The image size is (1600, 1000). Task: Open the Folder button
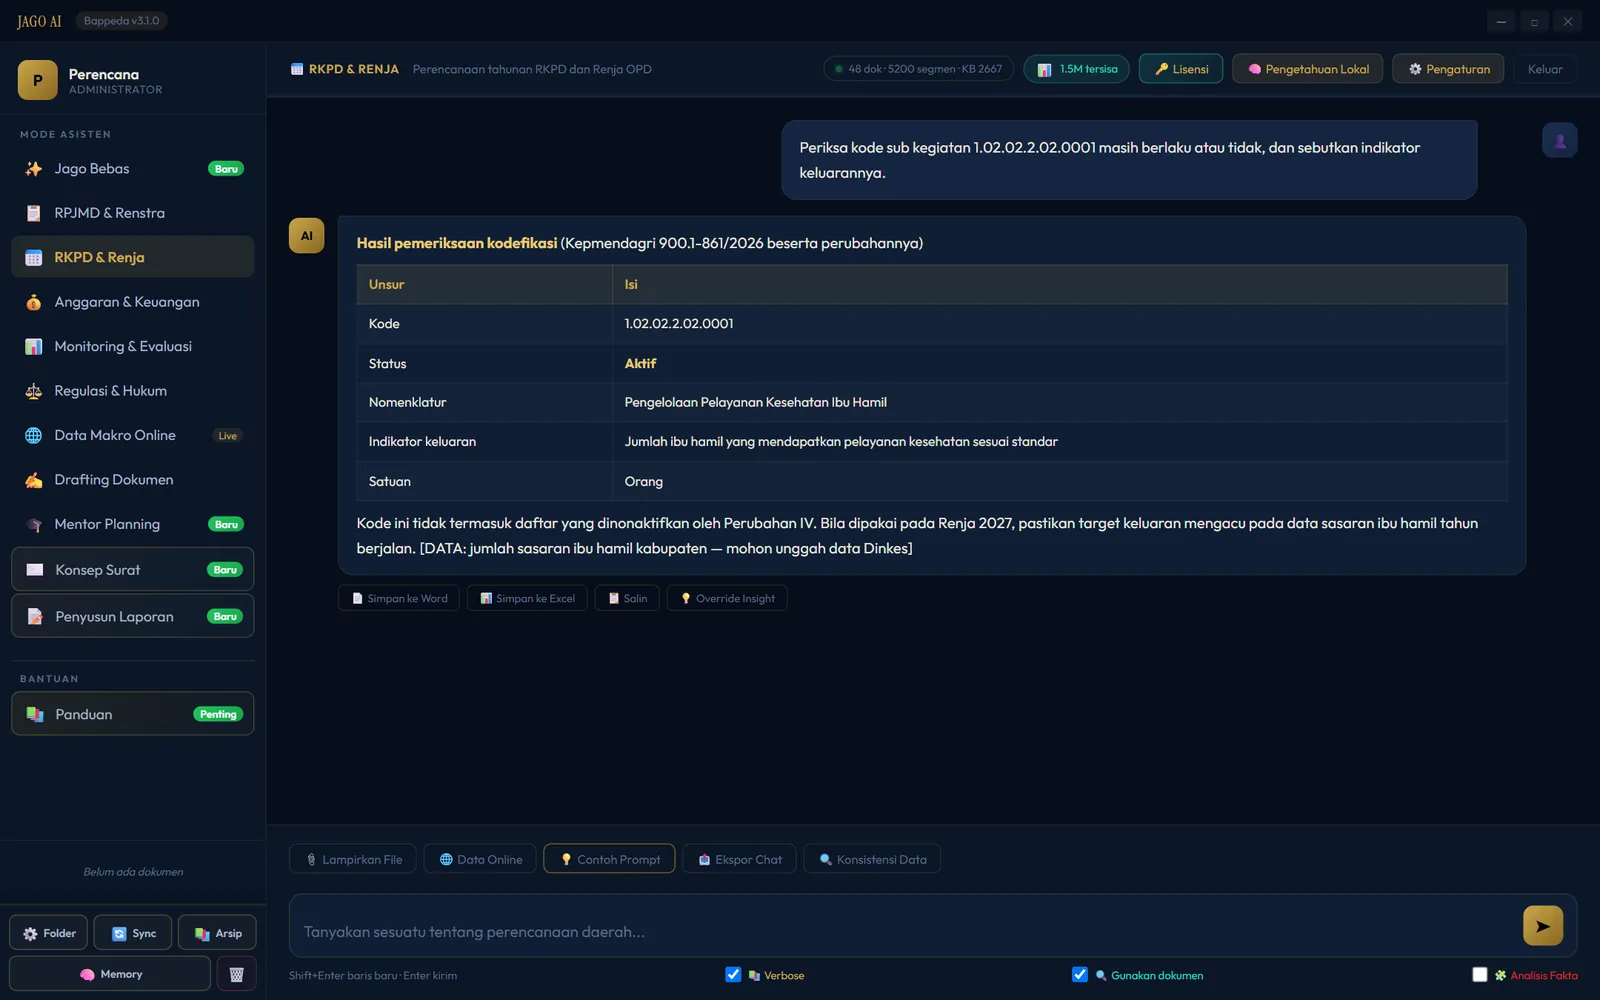coord(49,933)
